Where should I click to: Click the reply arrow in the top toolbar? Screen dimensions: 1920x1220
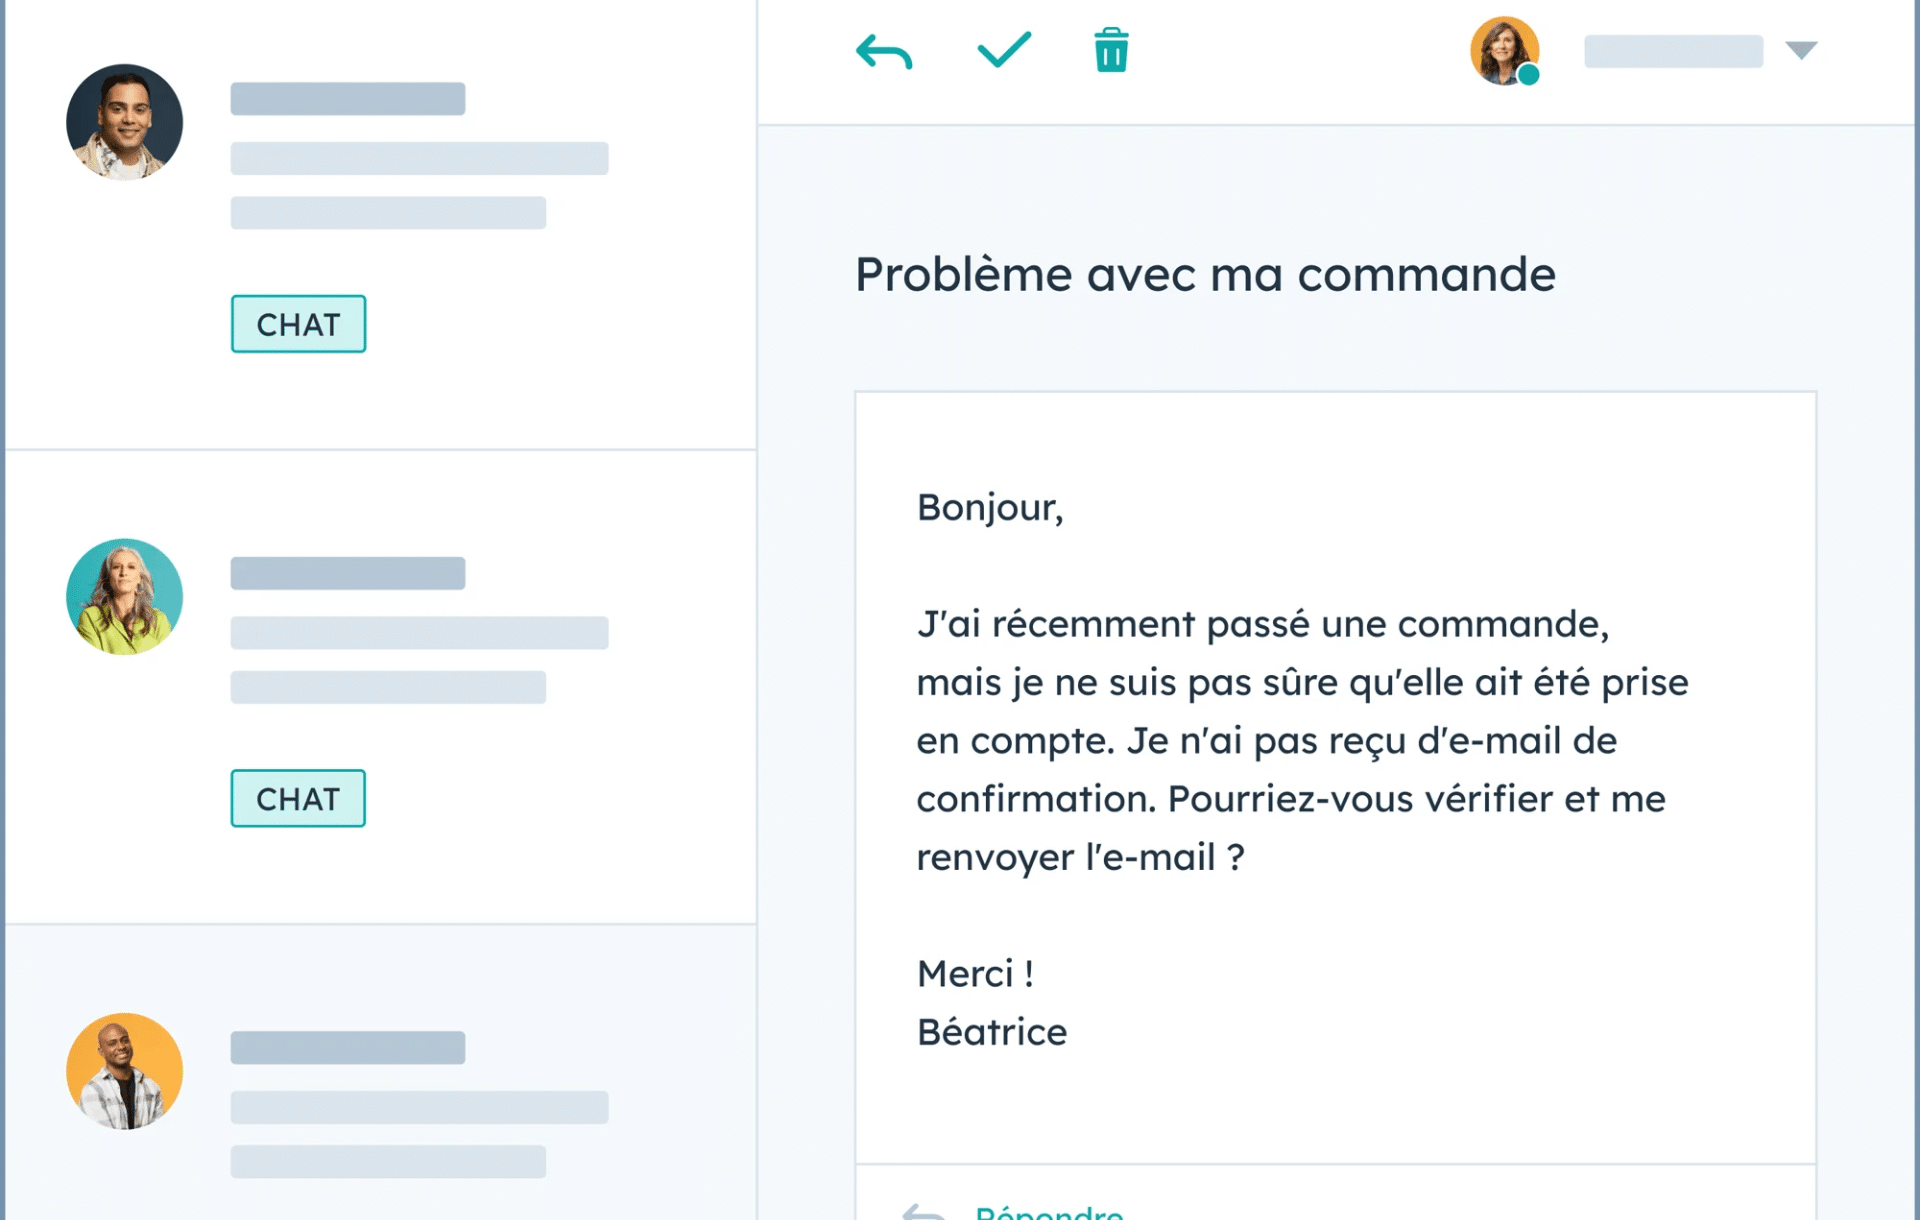(x=884, y=49)
